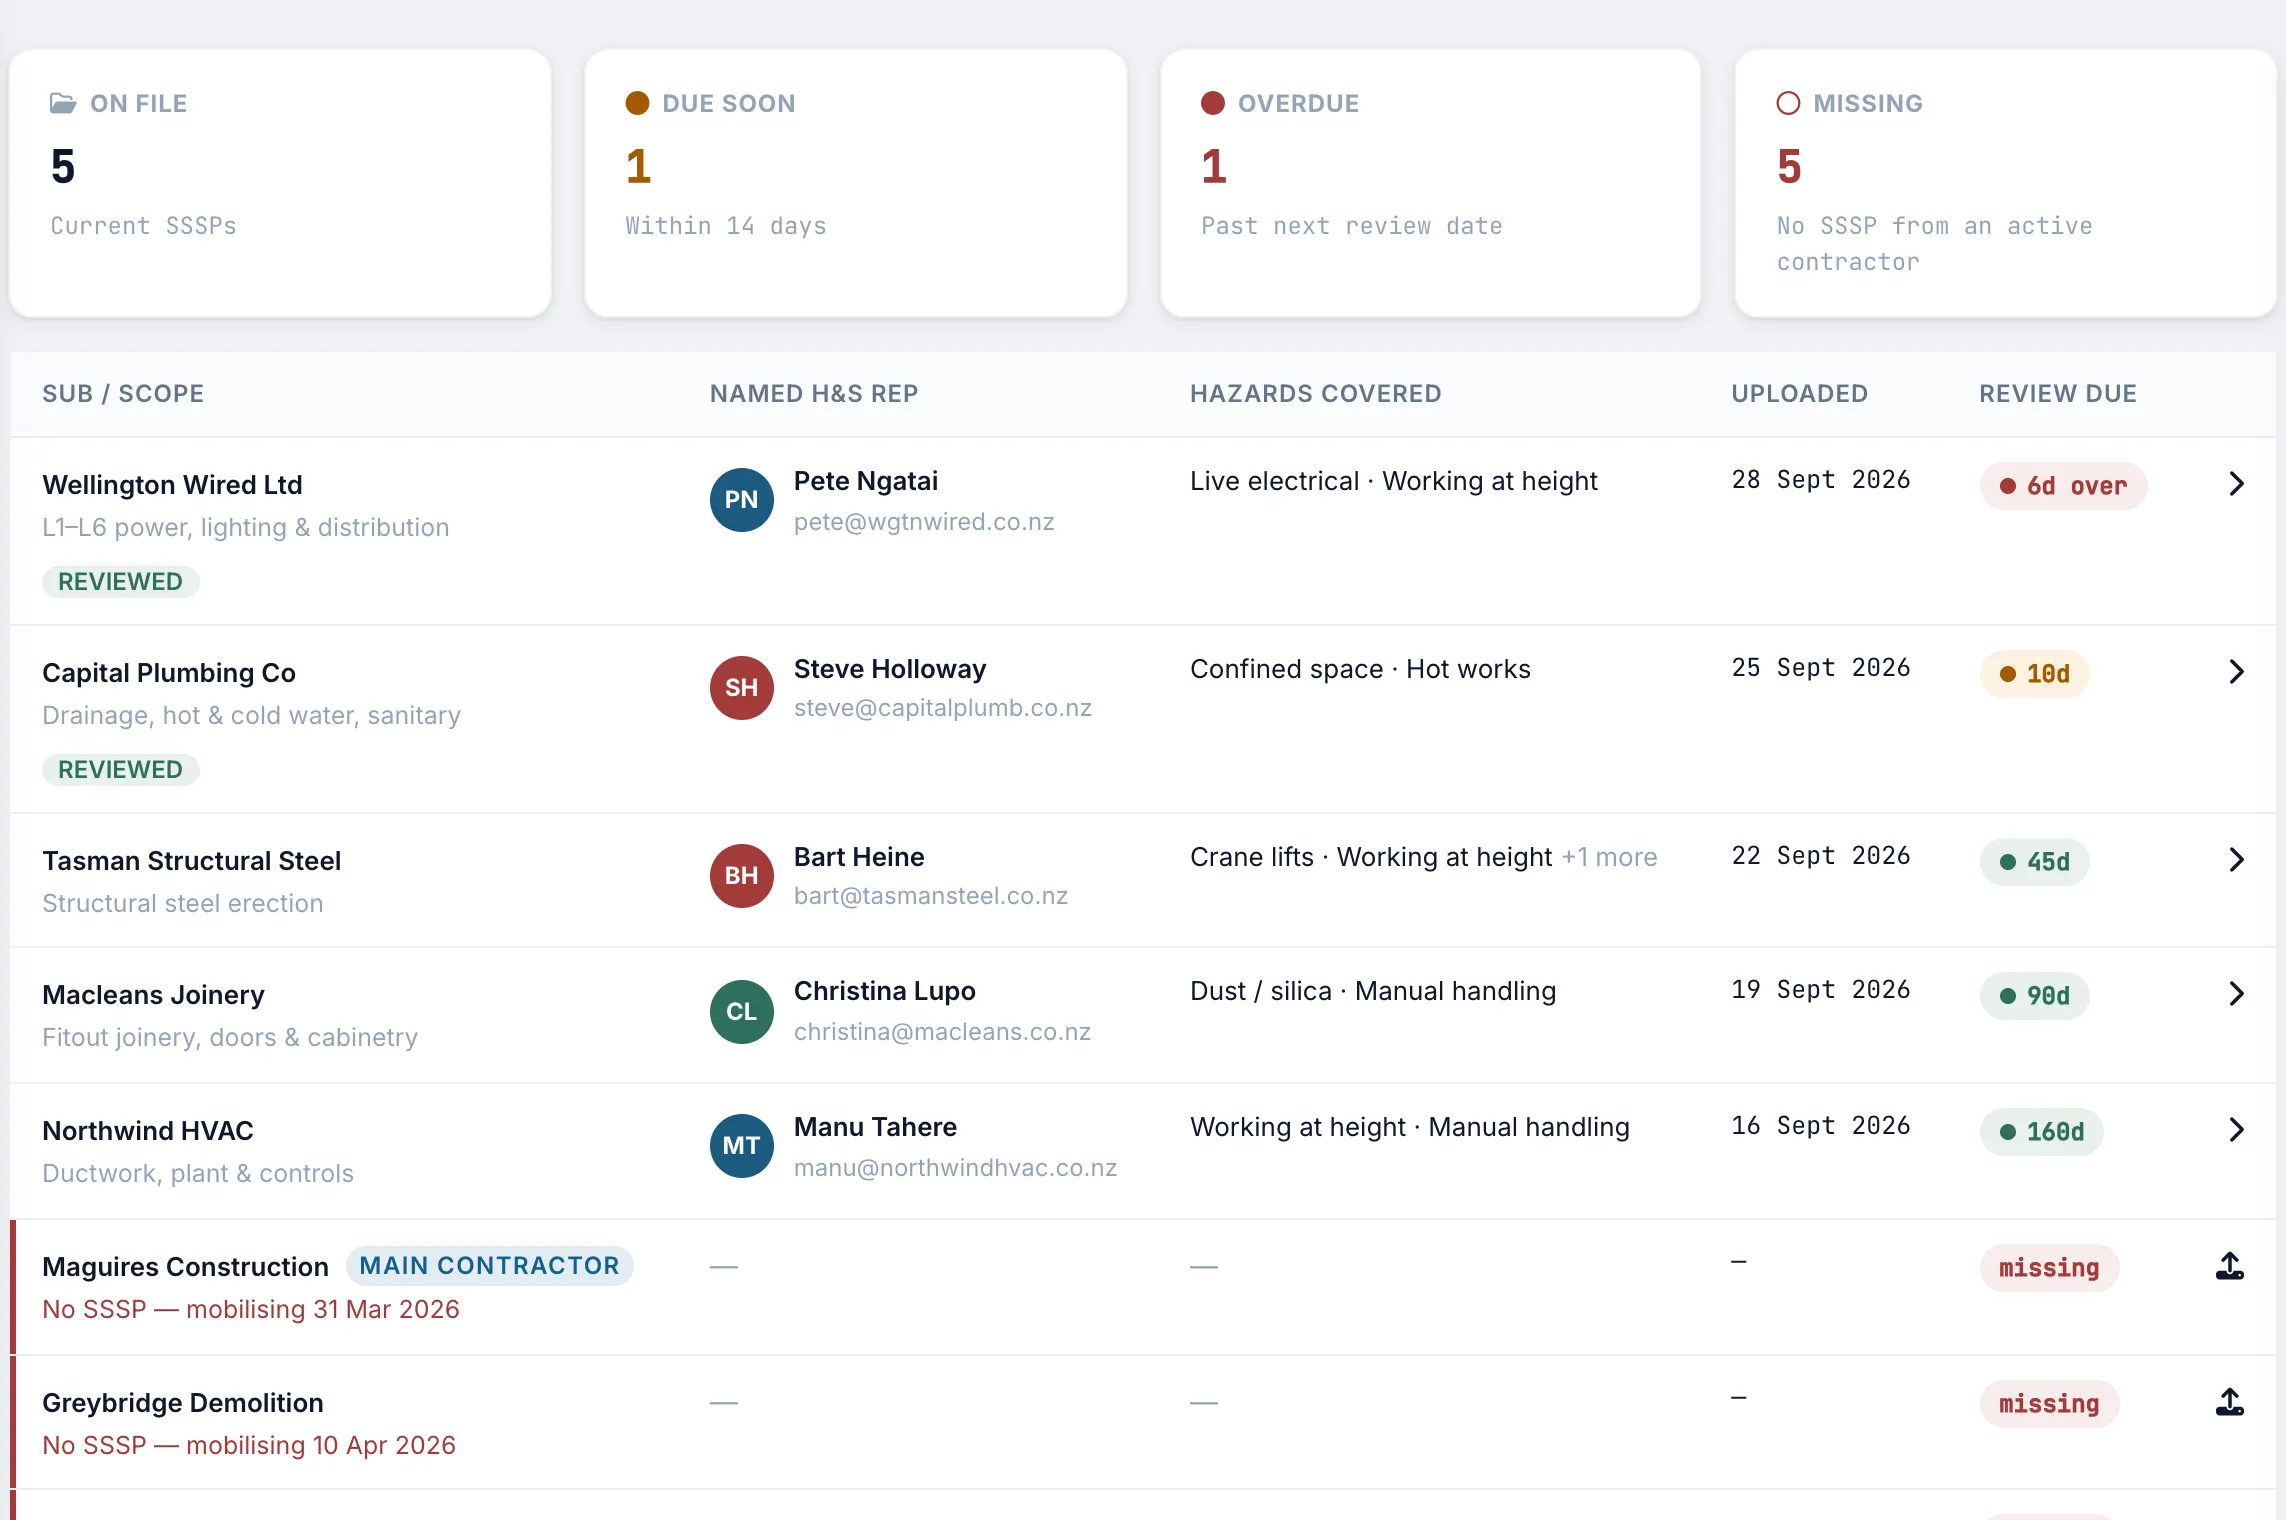Click the christina@macleans.co.nz email
Screen dimensions: 2286x1520
(942, 1032)
